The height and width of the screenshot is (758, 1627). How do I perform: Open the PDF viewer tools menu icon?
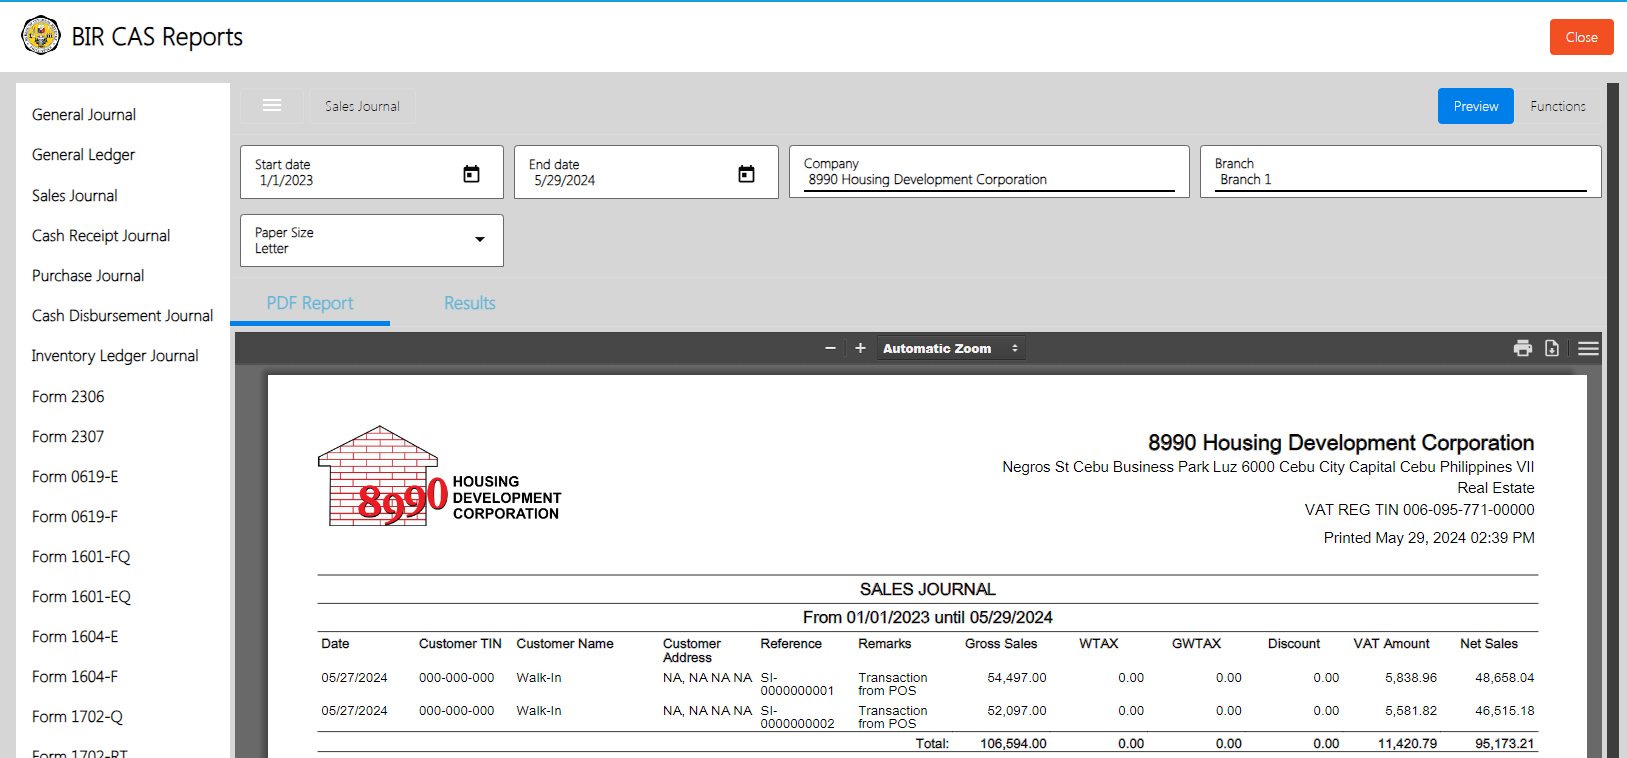pos(1588,348)
